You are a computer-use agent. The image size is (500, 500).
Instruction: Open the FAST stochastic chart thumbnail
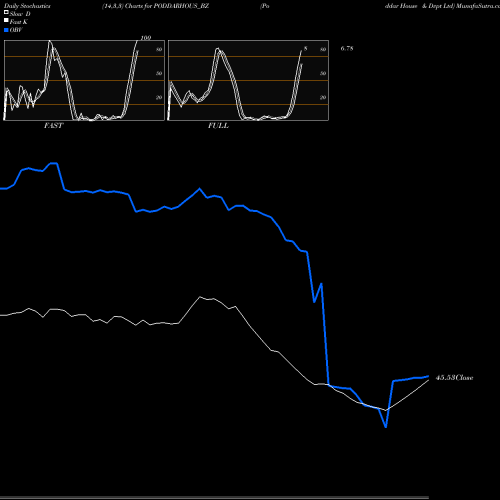84,80
